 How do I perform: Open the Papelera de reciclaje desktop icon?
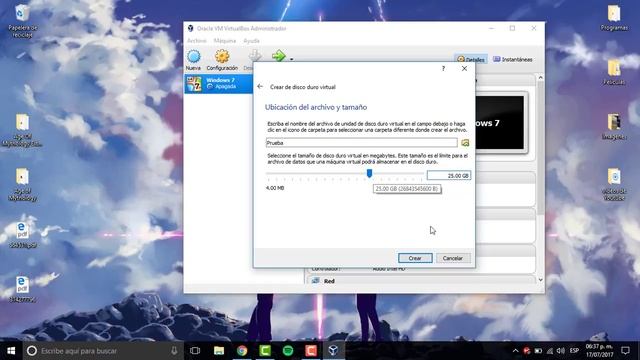click(x=22, y=21)
